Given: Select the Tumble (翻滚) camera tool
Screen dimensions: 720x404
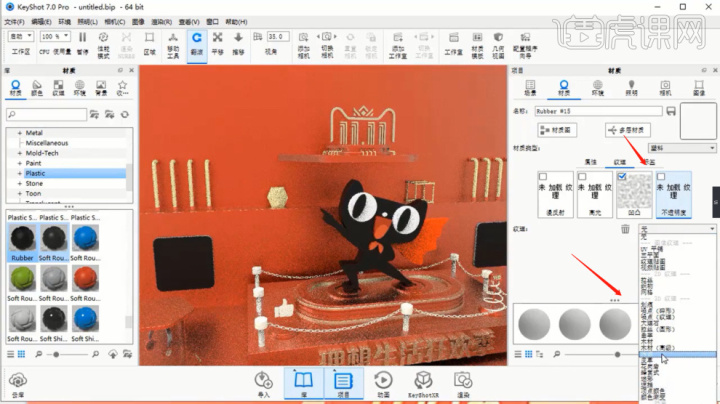Looking at the screenshot, I should click(x=197, y=44).
